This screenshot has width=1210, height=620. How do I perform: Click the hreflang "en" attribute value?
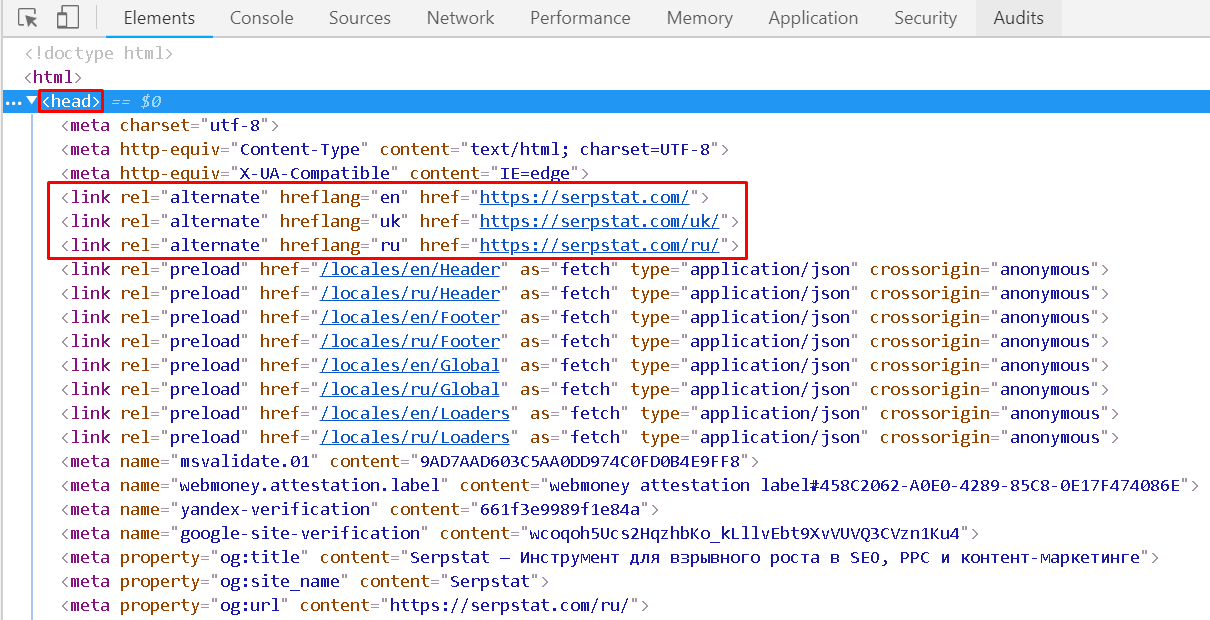point(390,197)
